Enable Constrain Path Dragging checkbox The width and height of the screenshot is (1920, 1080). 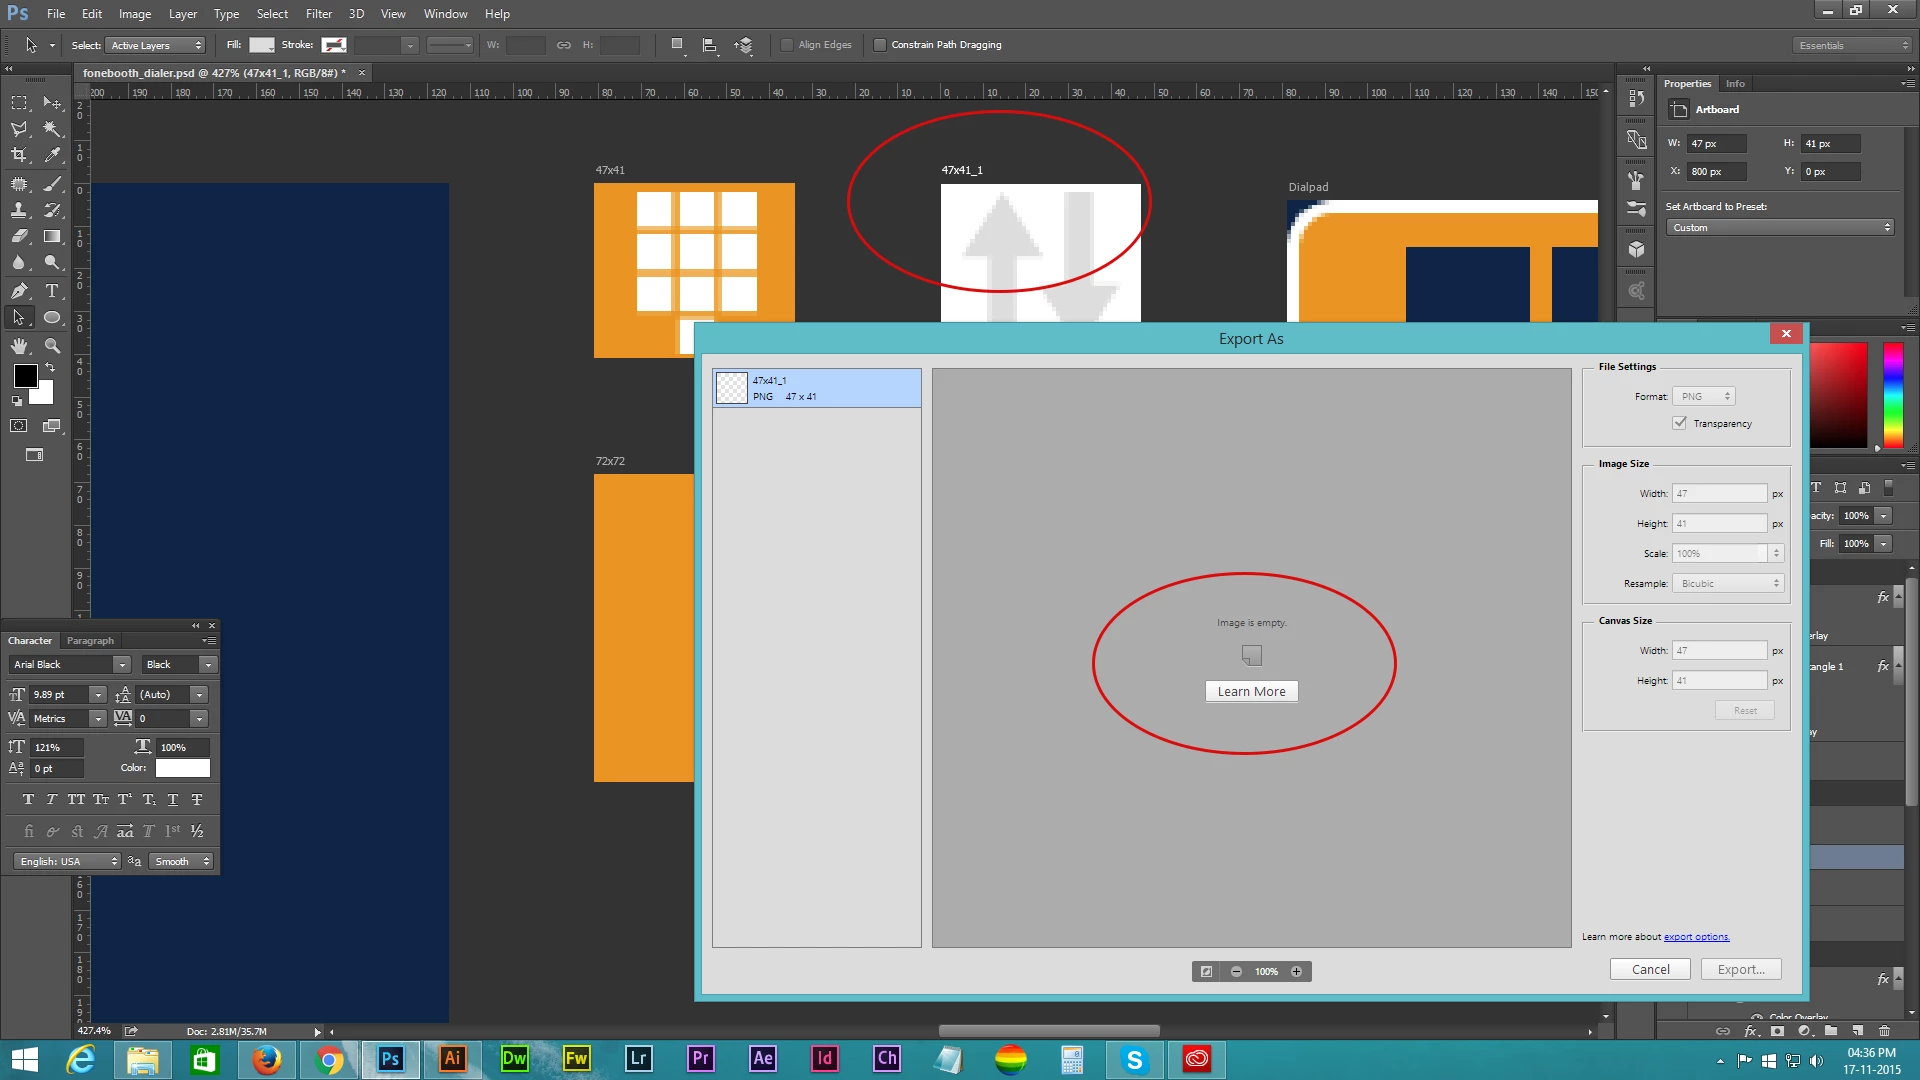[x=880, y=45]
